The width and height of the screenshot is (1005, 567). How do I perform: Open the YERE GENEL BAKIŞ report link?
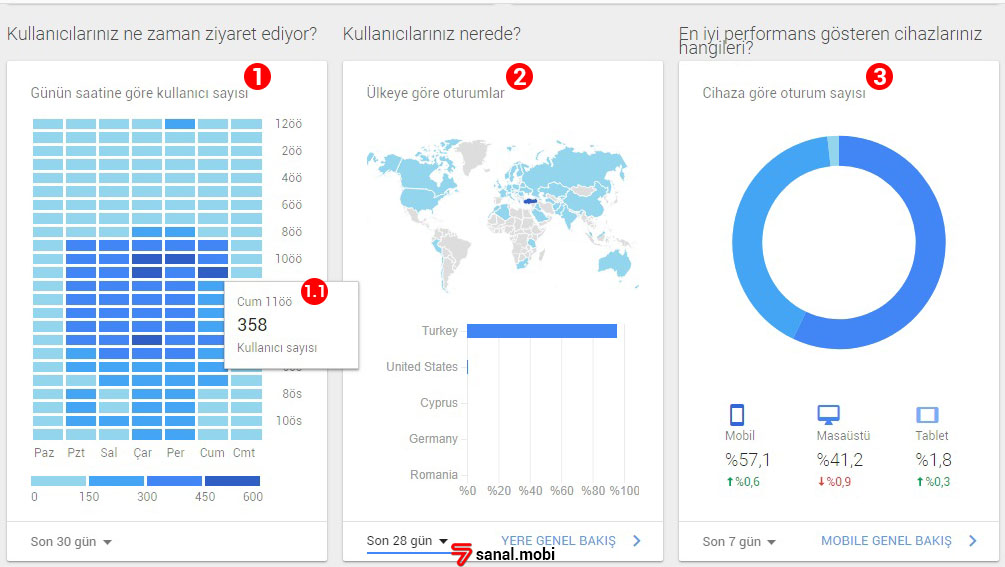click(x=558, y=541)
